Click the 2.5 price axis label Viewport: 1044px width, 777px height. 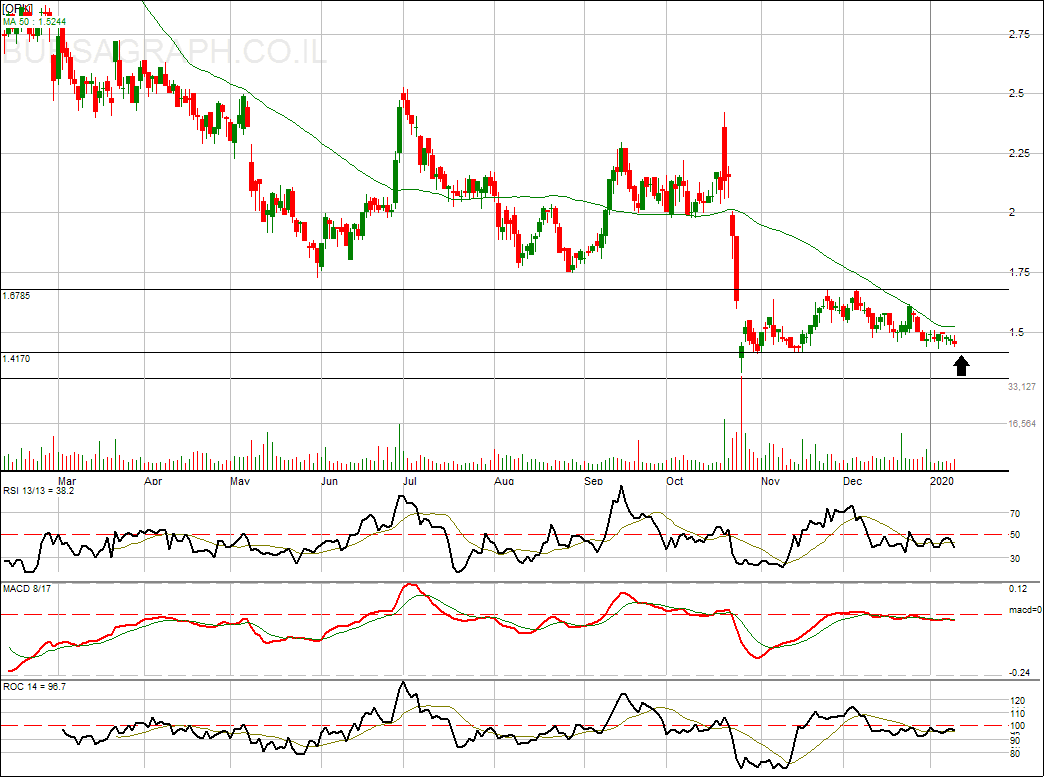coord(1017,94)
